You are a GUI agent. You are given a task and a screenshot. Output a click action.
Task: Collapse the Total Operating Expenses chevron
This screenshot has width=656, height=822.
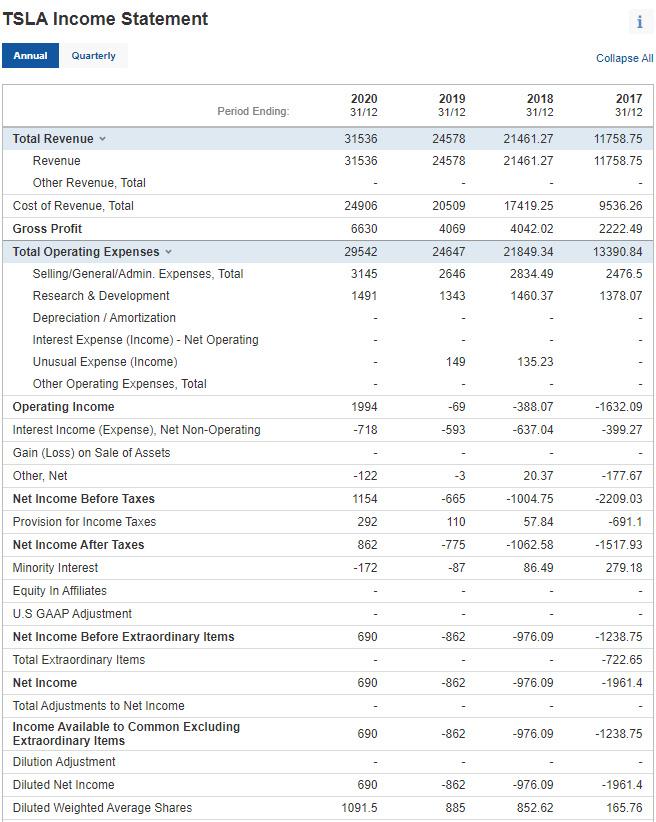168,252
